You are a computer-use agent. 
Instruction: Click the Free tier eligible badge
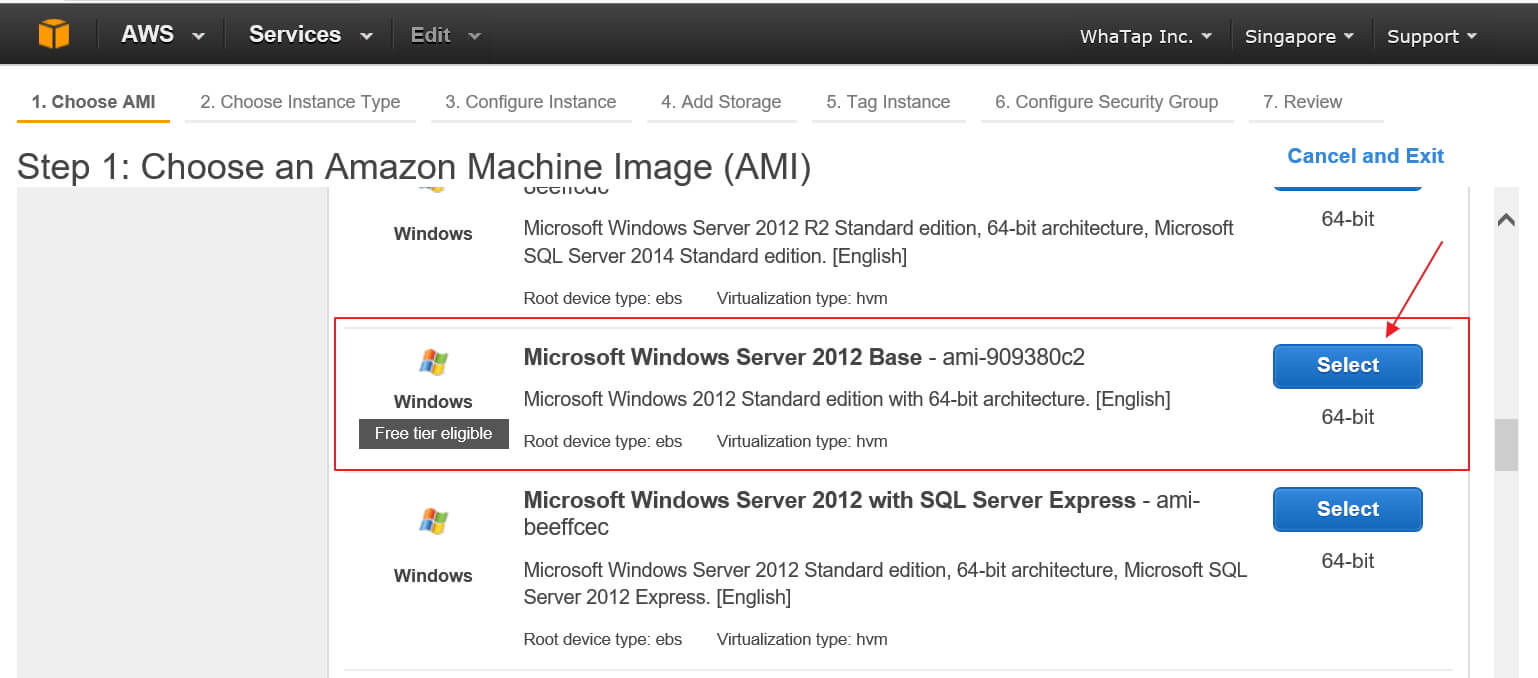coord(434,433)
